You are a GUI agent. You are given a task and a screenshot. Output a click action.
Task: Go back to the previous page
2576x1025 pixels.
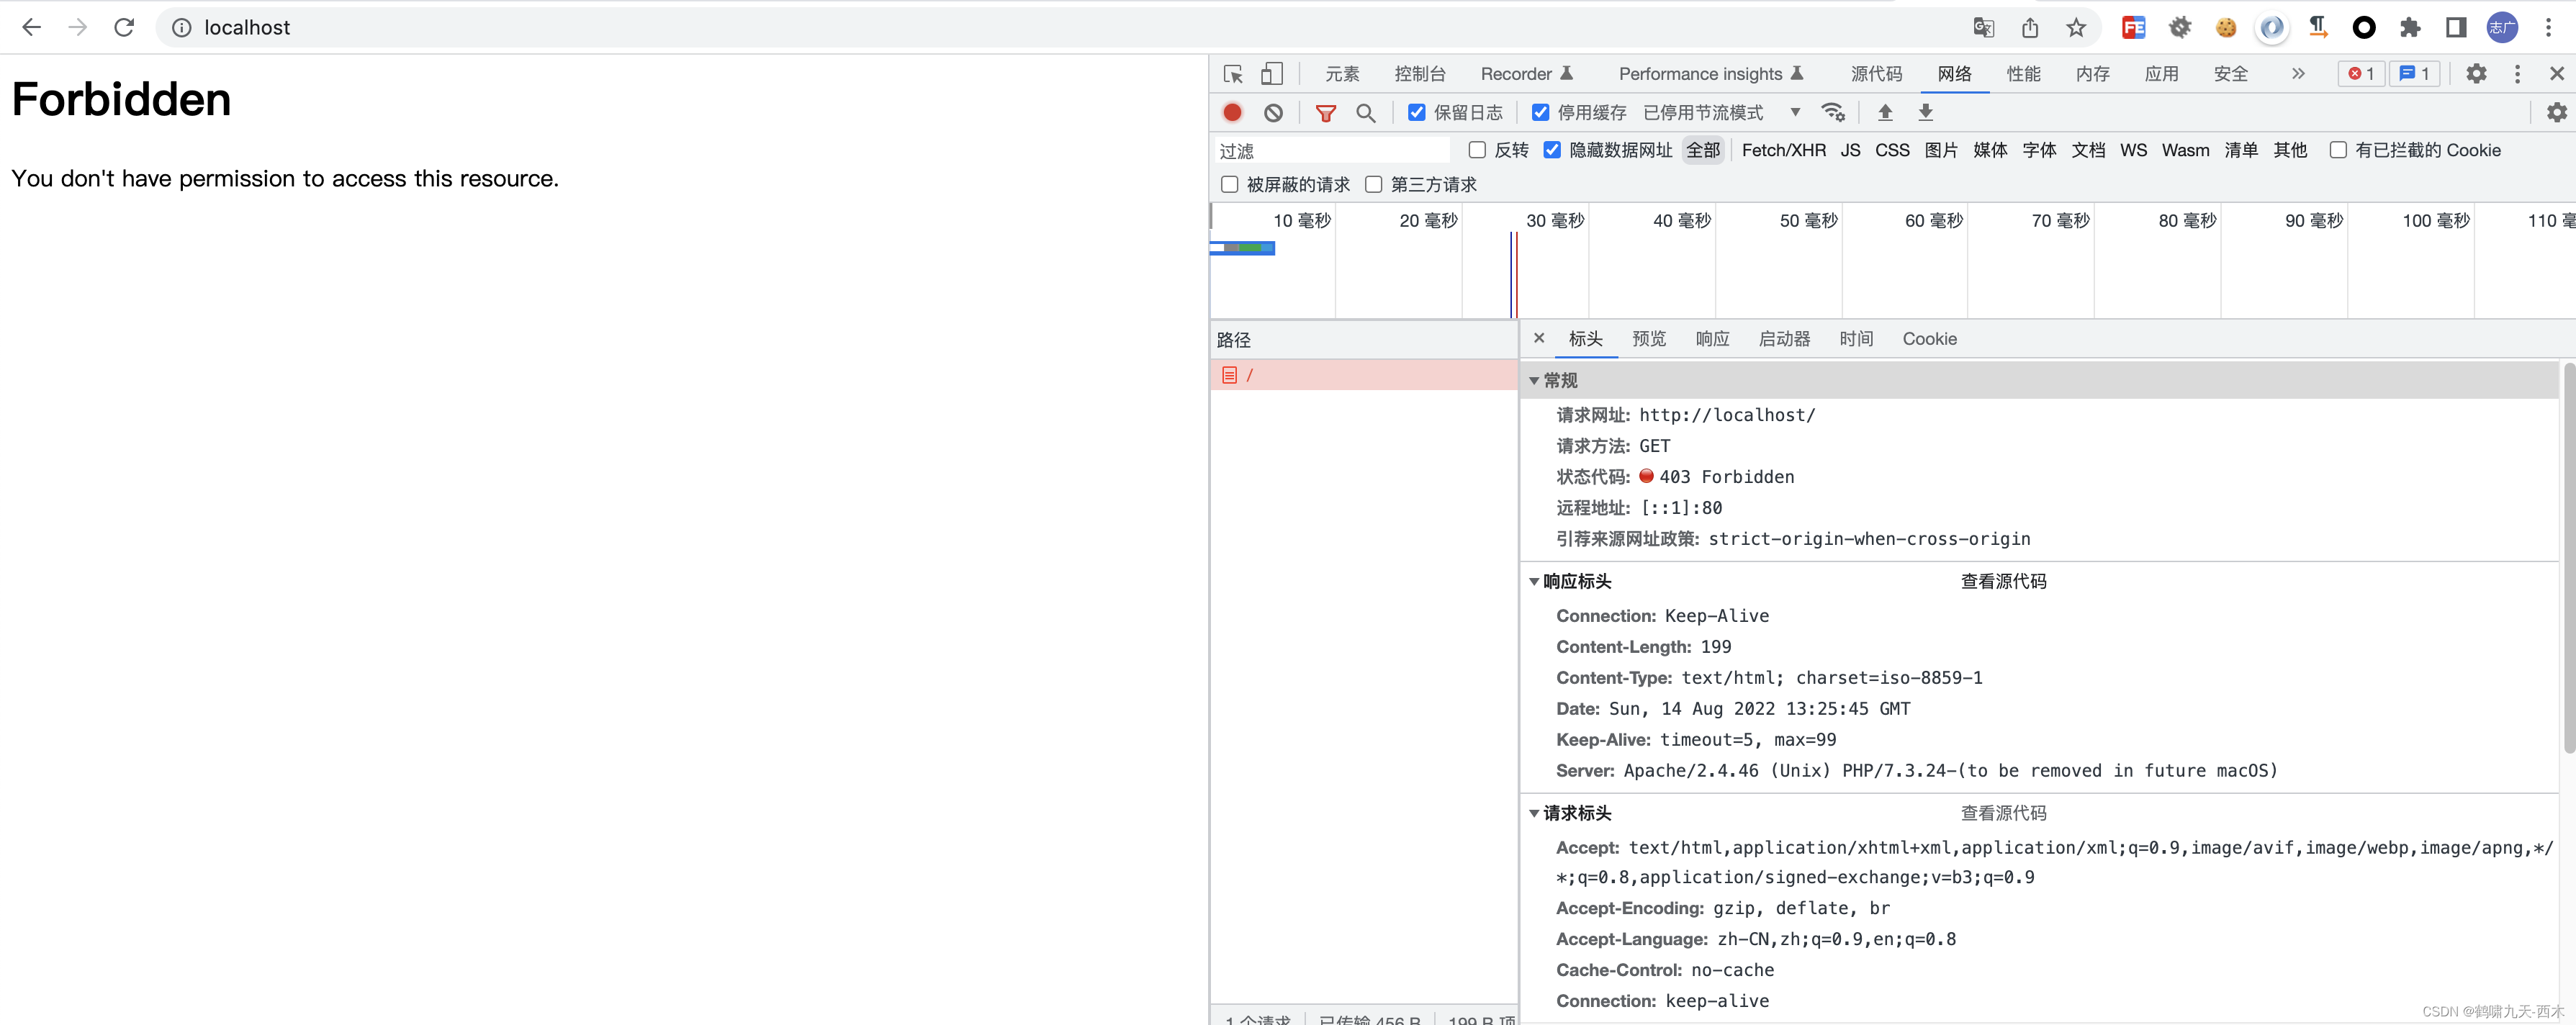(31, 27)
